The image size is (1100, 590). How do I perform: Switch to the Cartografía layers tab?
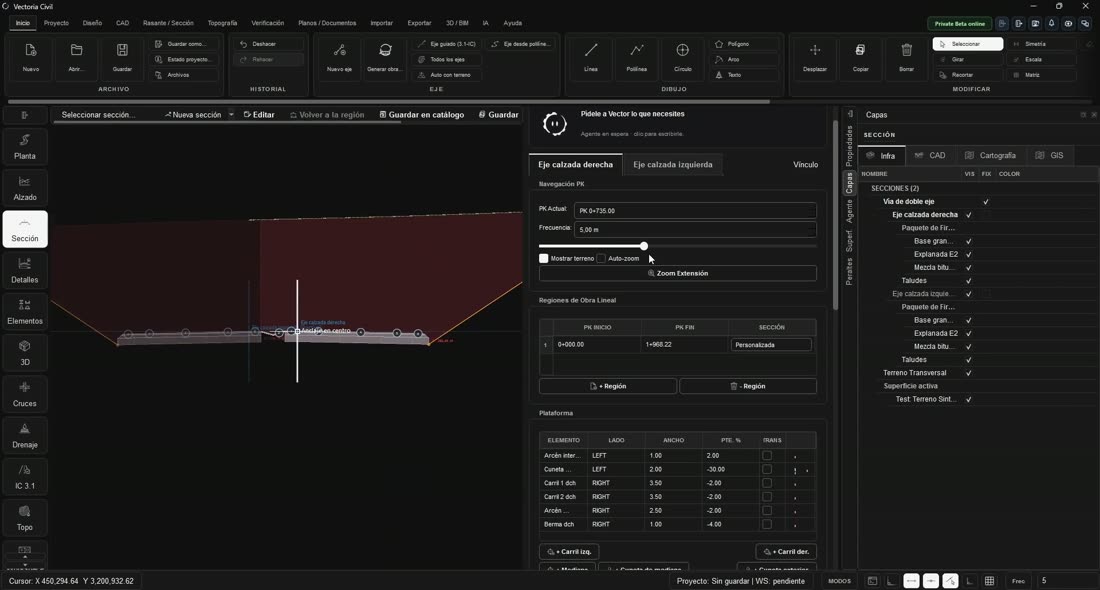tap(990, 155)
